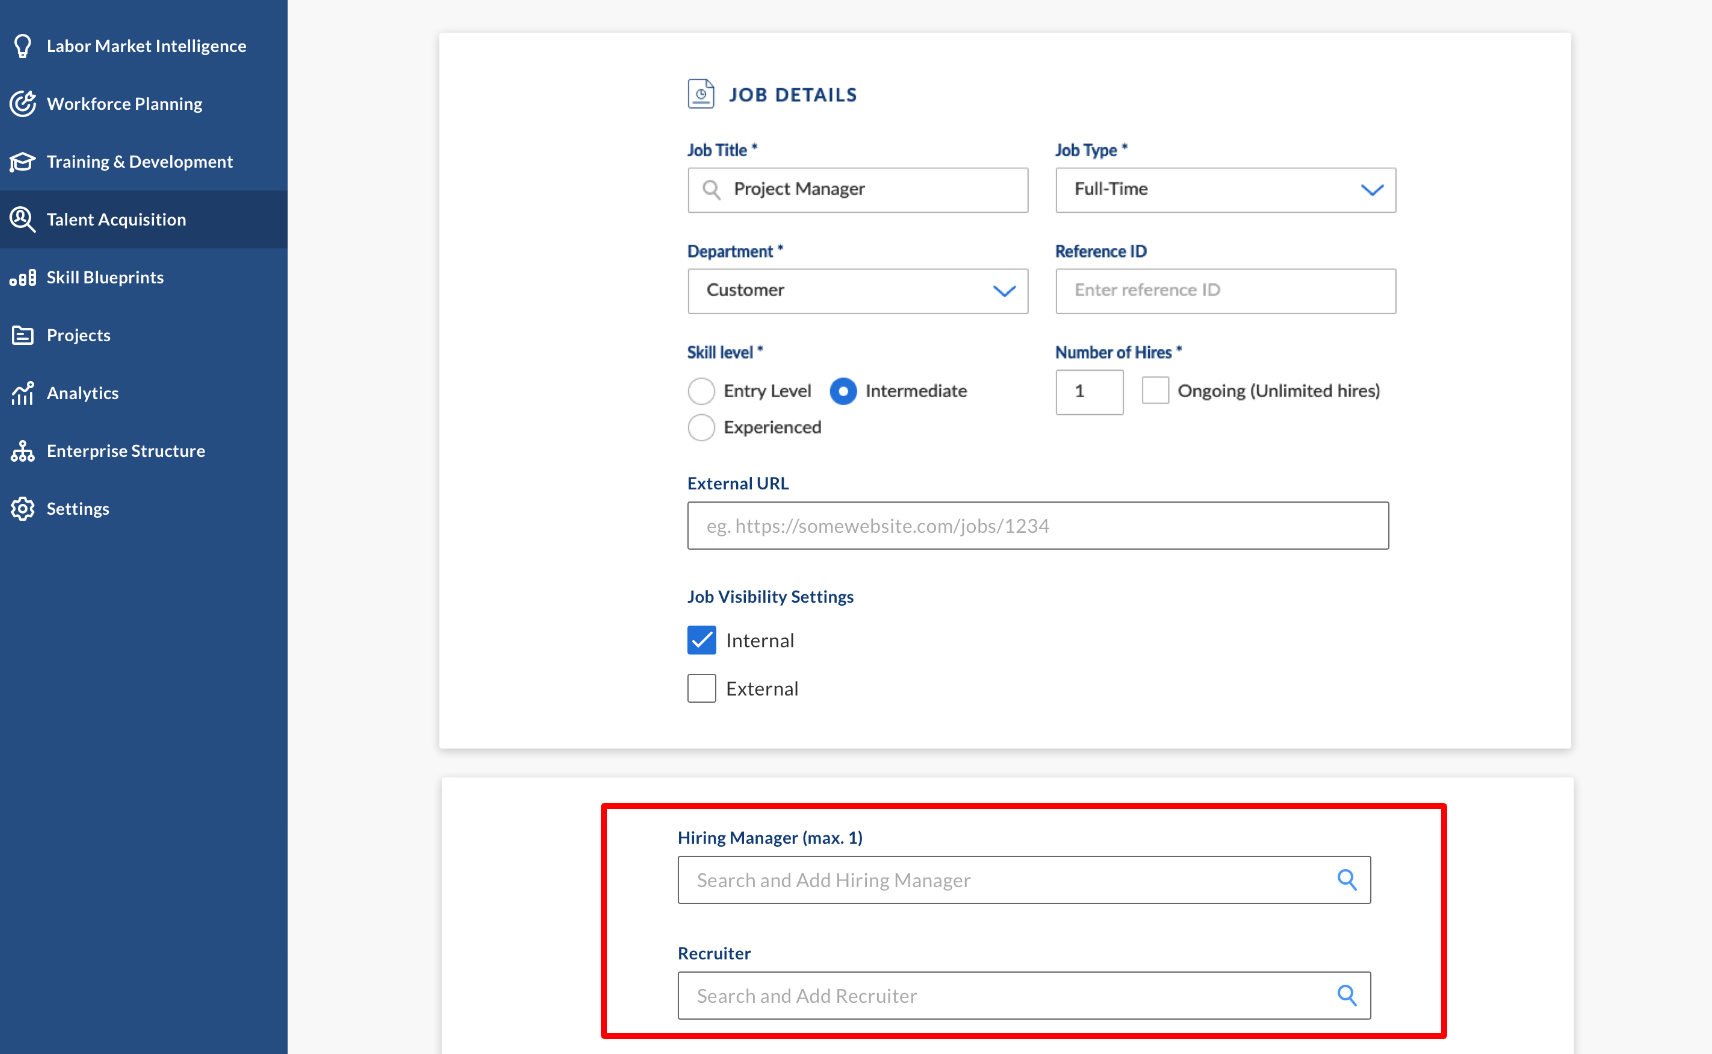Click the Workforce Planning target icon

pyautogui.click(x=22, y=104)
